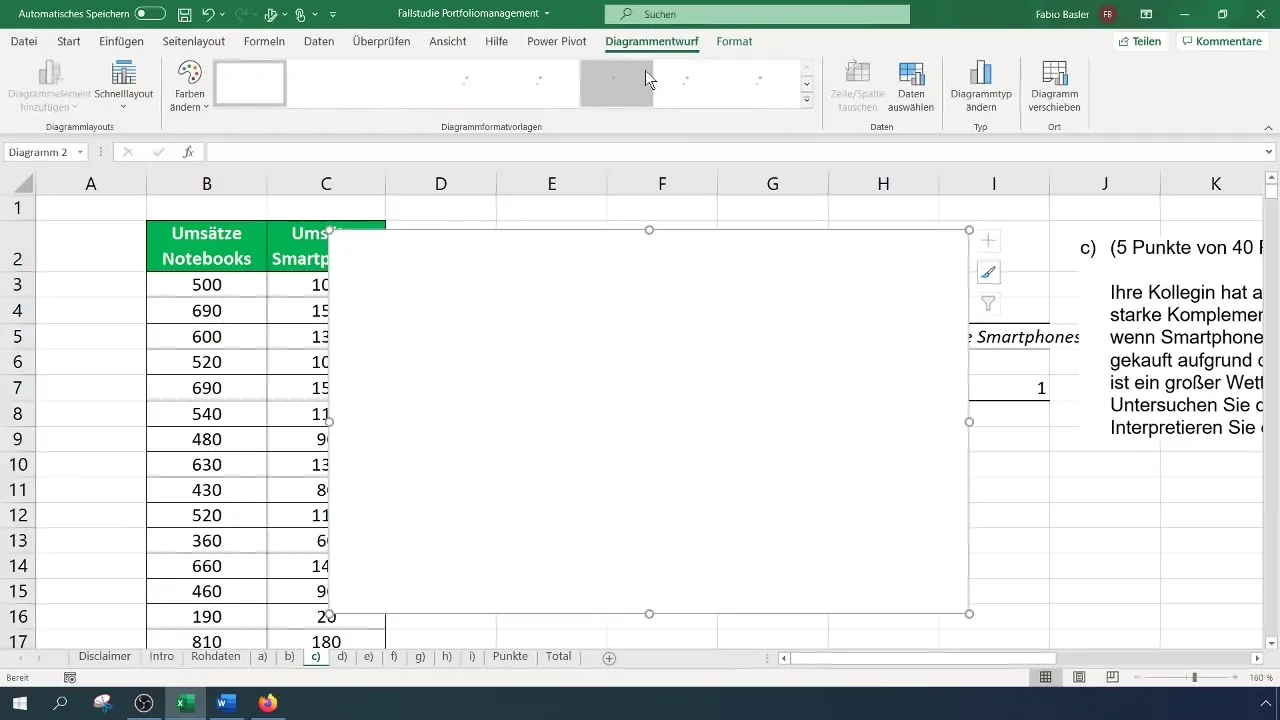Click Diagramm verschieben icon

pyautogui.click(x=1054, y=85)
